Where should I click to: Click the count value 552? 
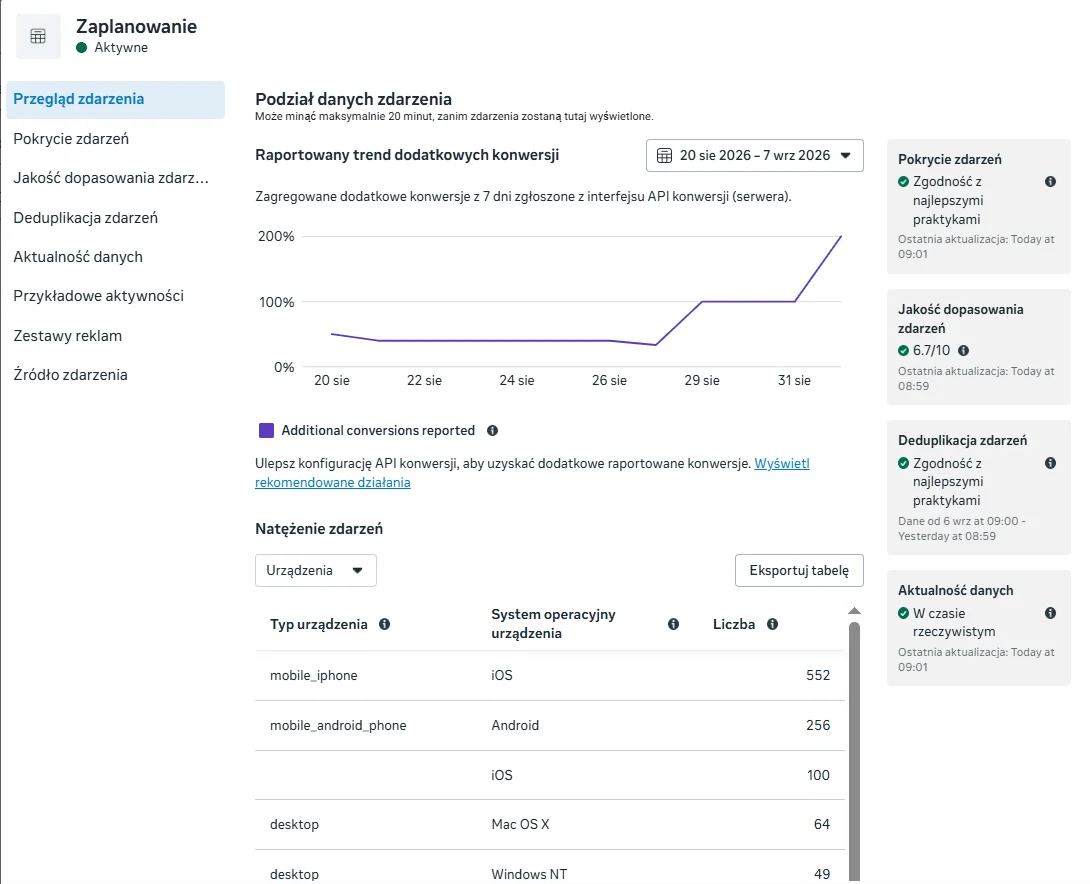[x=818, y=676]
